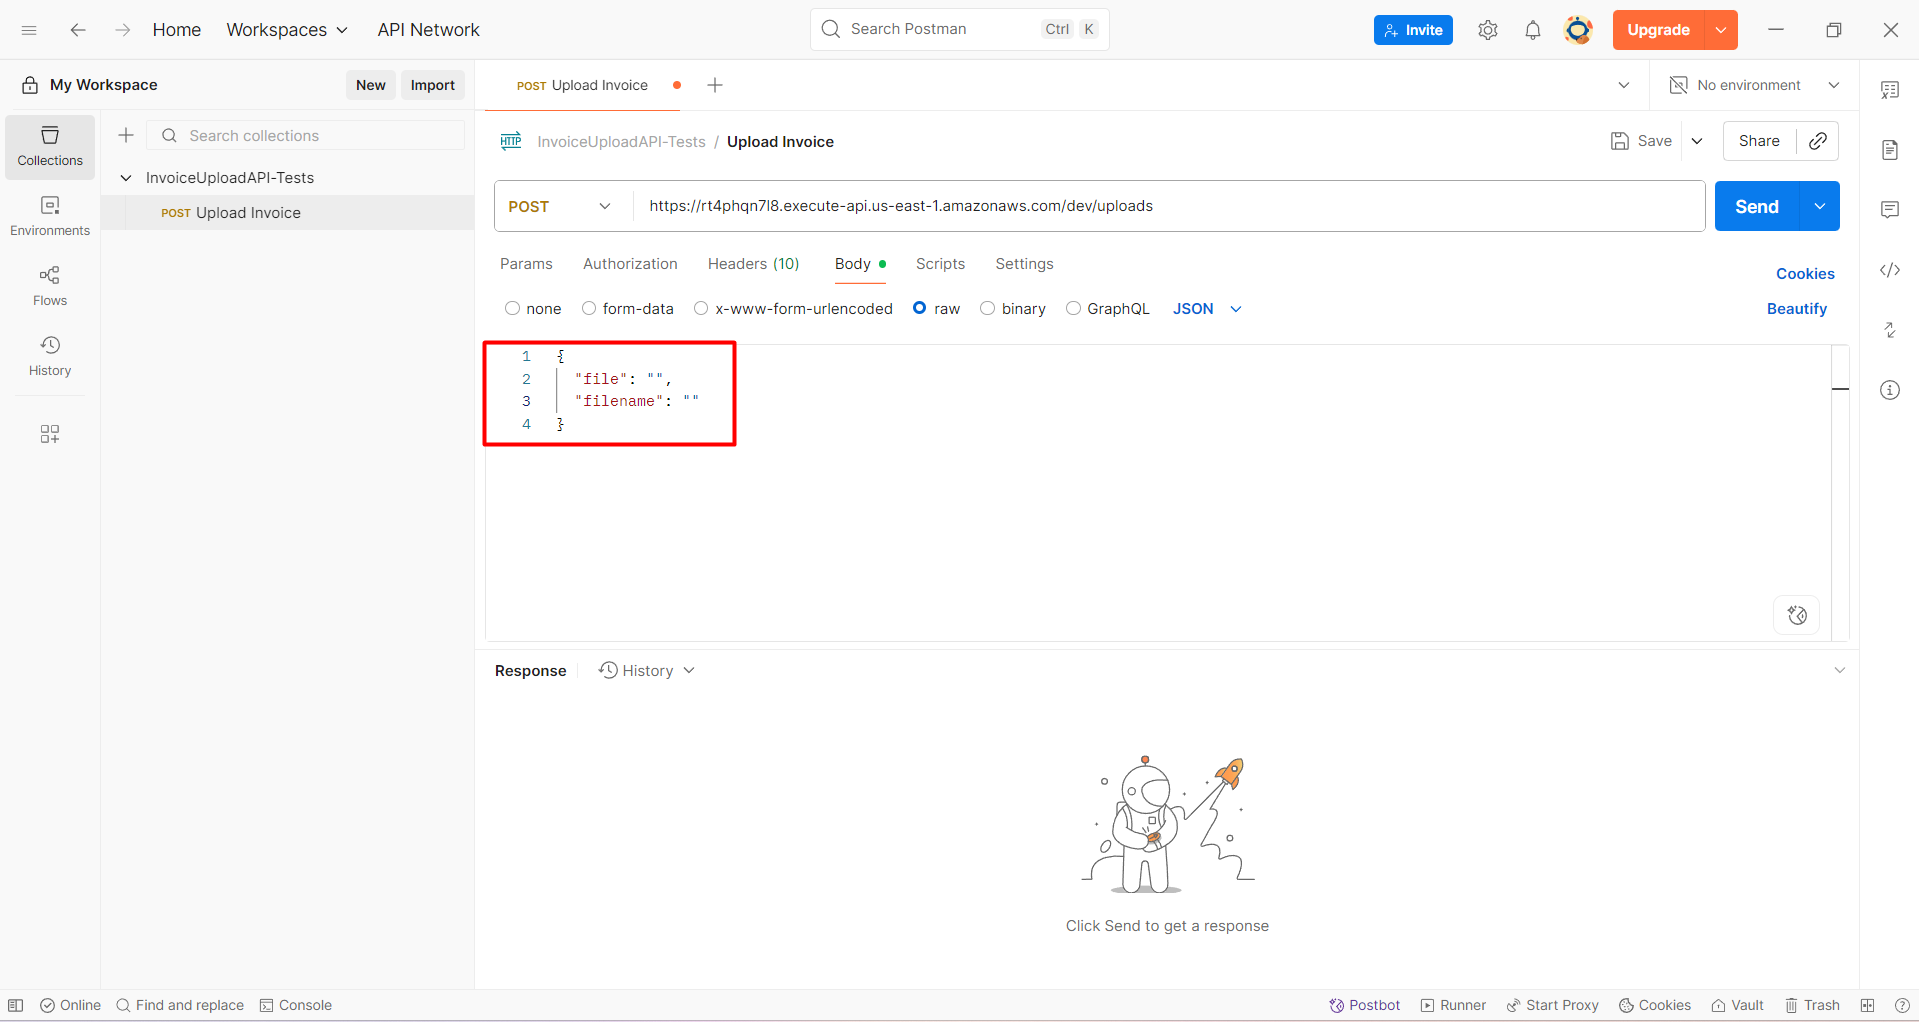Collapse the InvoiceUploadAPI-Tests collection
The height and width of the screenshot is (1022, 1919).
click(x=126, y=178)
